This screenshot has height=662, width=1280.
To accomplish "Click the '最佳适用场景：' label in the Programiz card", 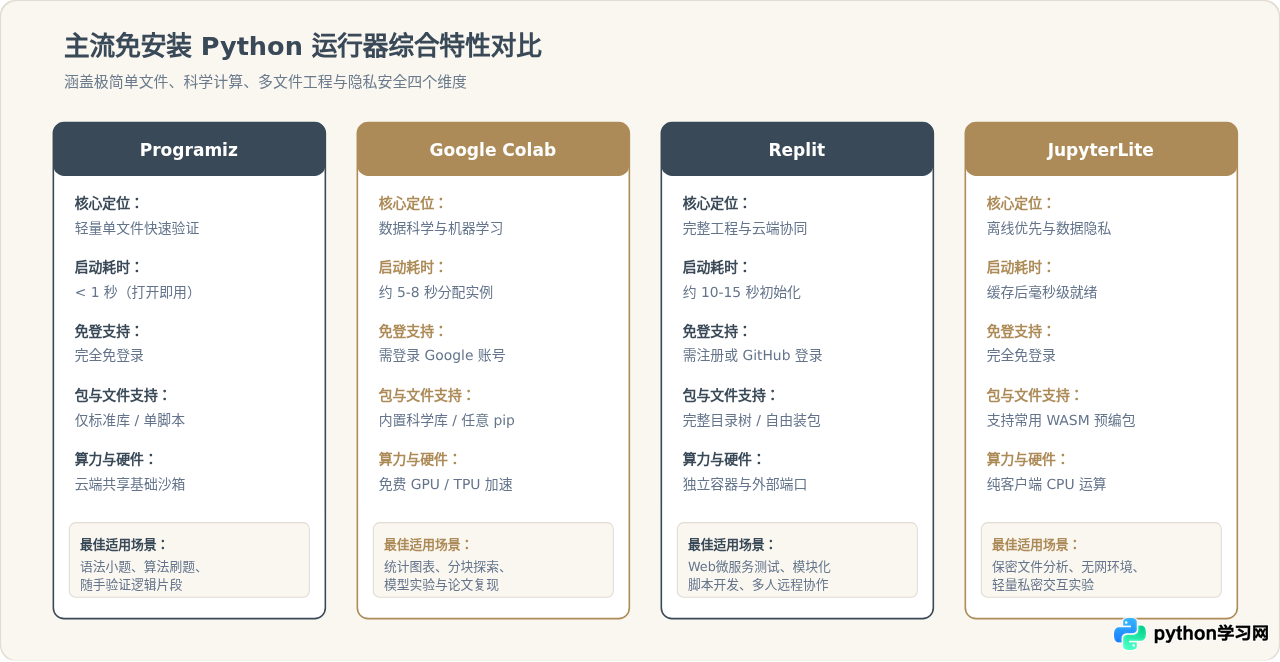I will pyautogui.click(x=124, y=545).
